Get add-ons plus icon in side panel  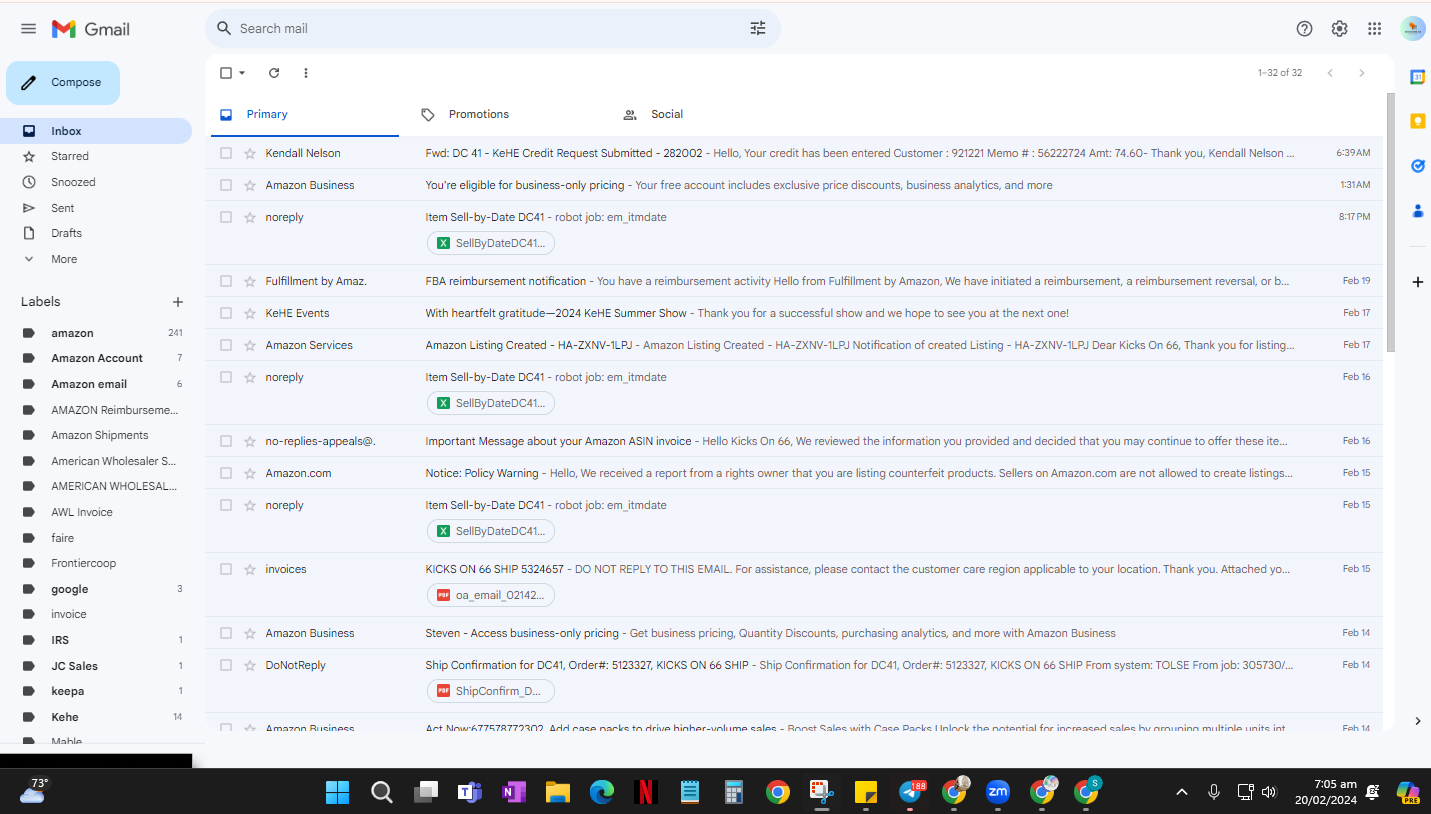pos(1417,282)
